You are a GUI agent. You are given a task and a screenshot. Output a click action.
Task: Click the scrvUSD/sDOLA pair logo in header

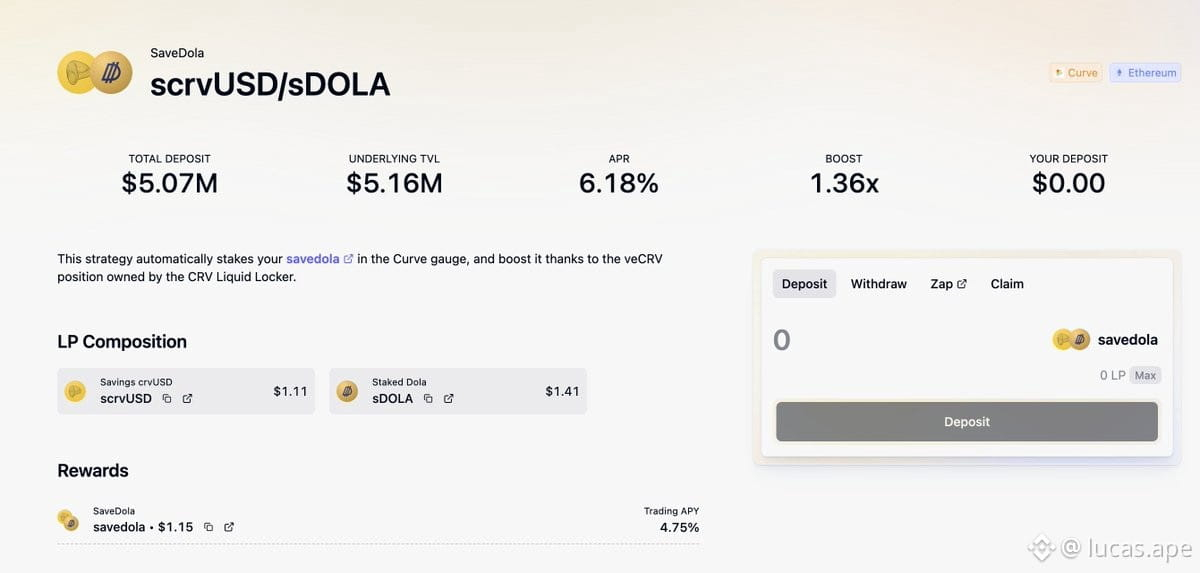coord(95,73)
